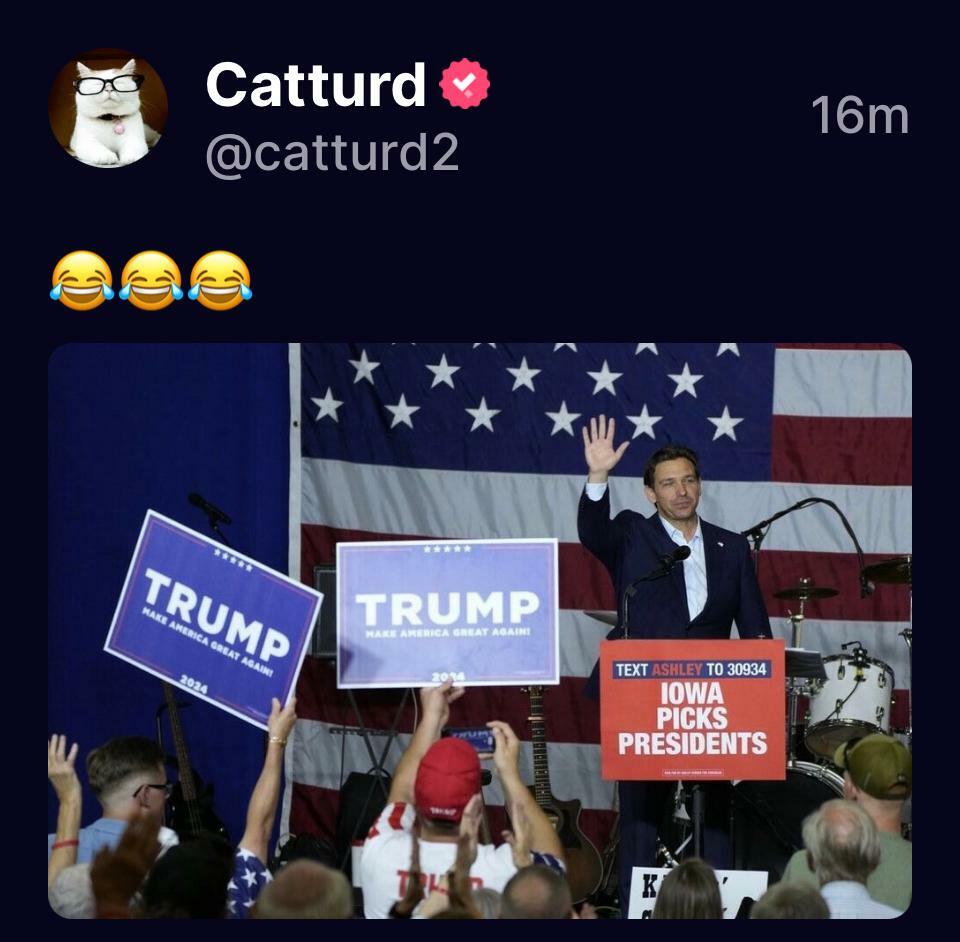Image resolution: width=960 pixels, height=942 pixels.
Task: Click the olive green cap at right
Action: [x=874, y=766]
